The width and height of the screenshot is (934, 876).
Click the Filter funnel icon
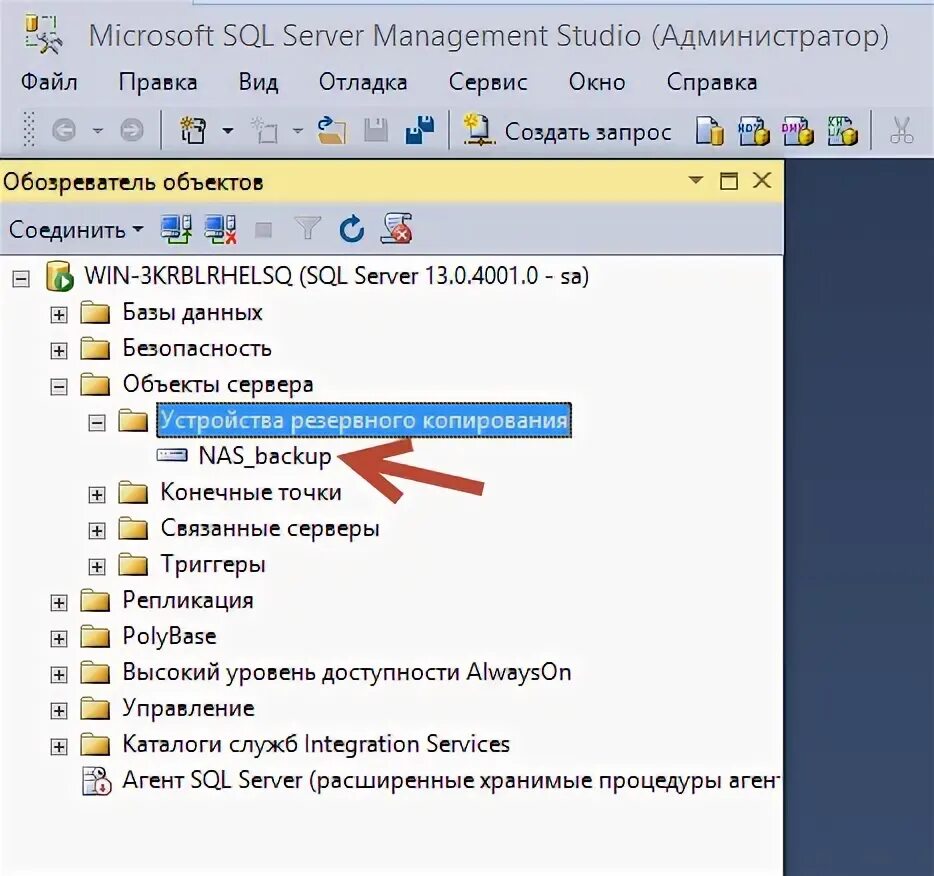coord(307,229)
